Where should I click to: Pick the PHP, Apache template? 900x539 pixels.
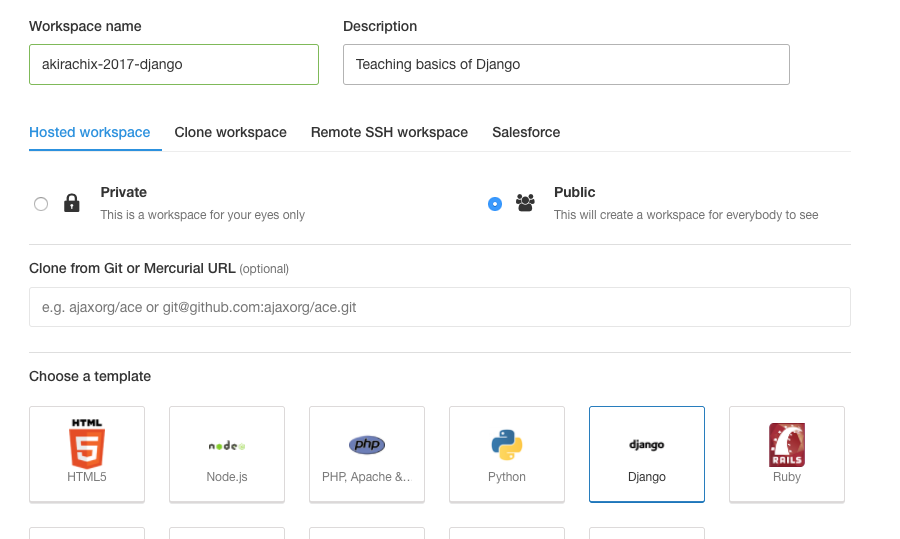click(367, 453)
